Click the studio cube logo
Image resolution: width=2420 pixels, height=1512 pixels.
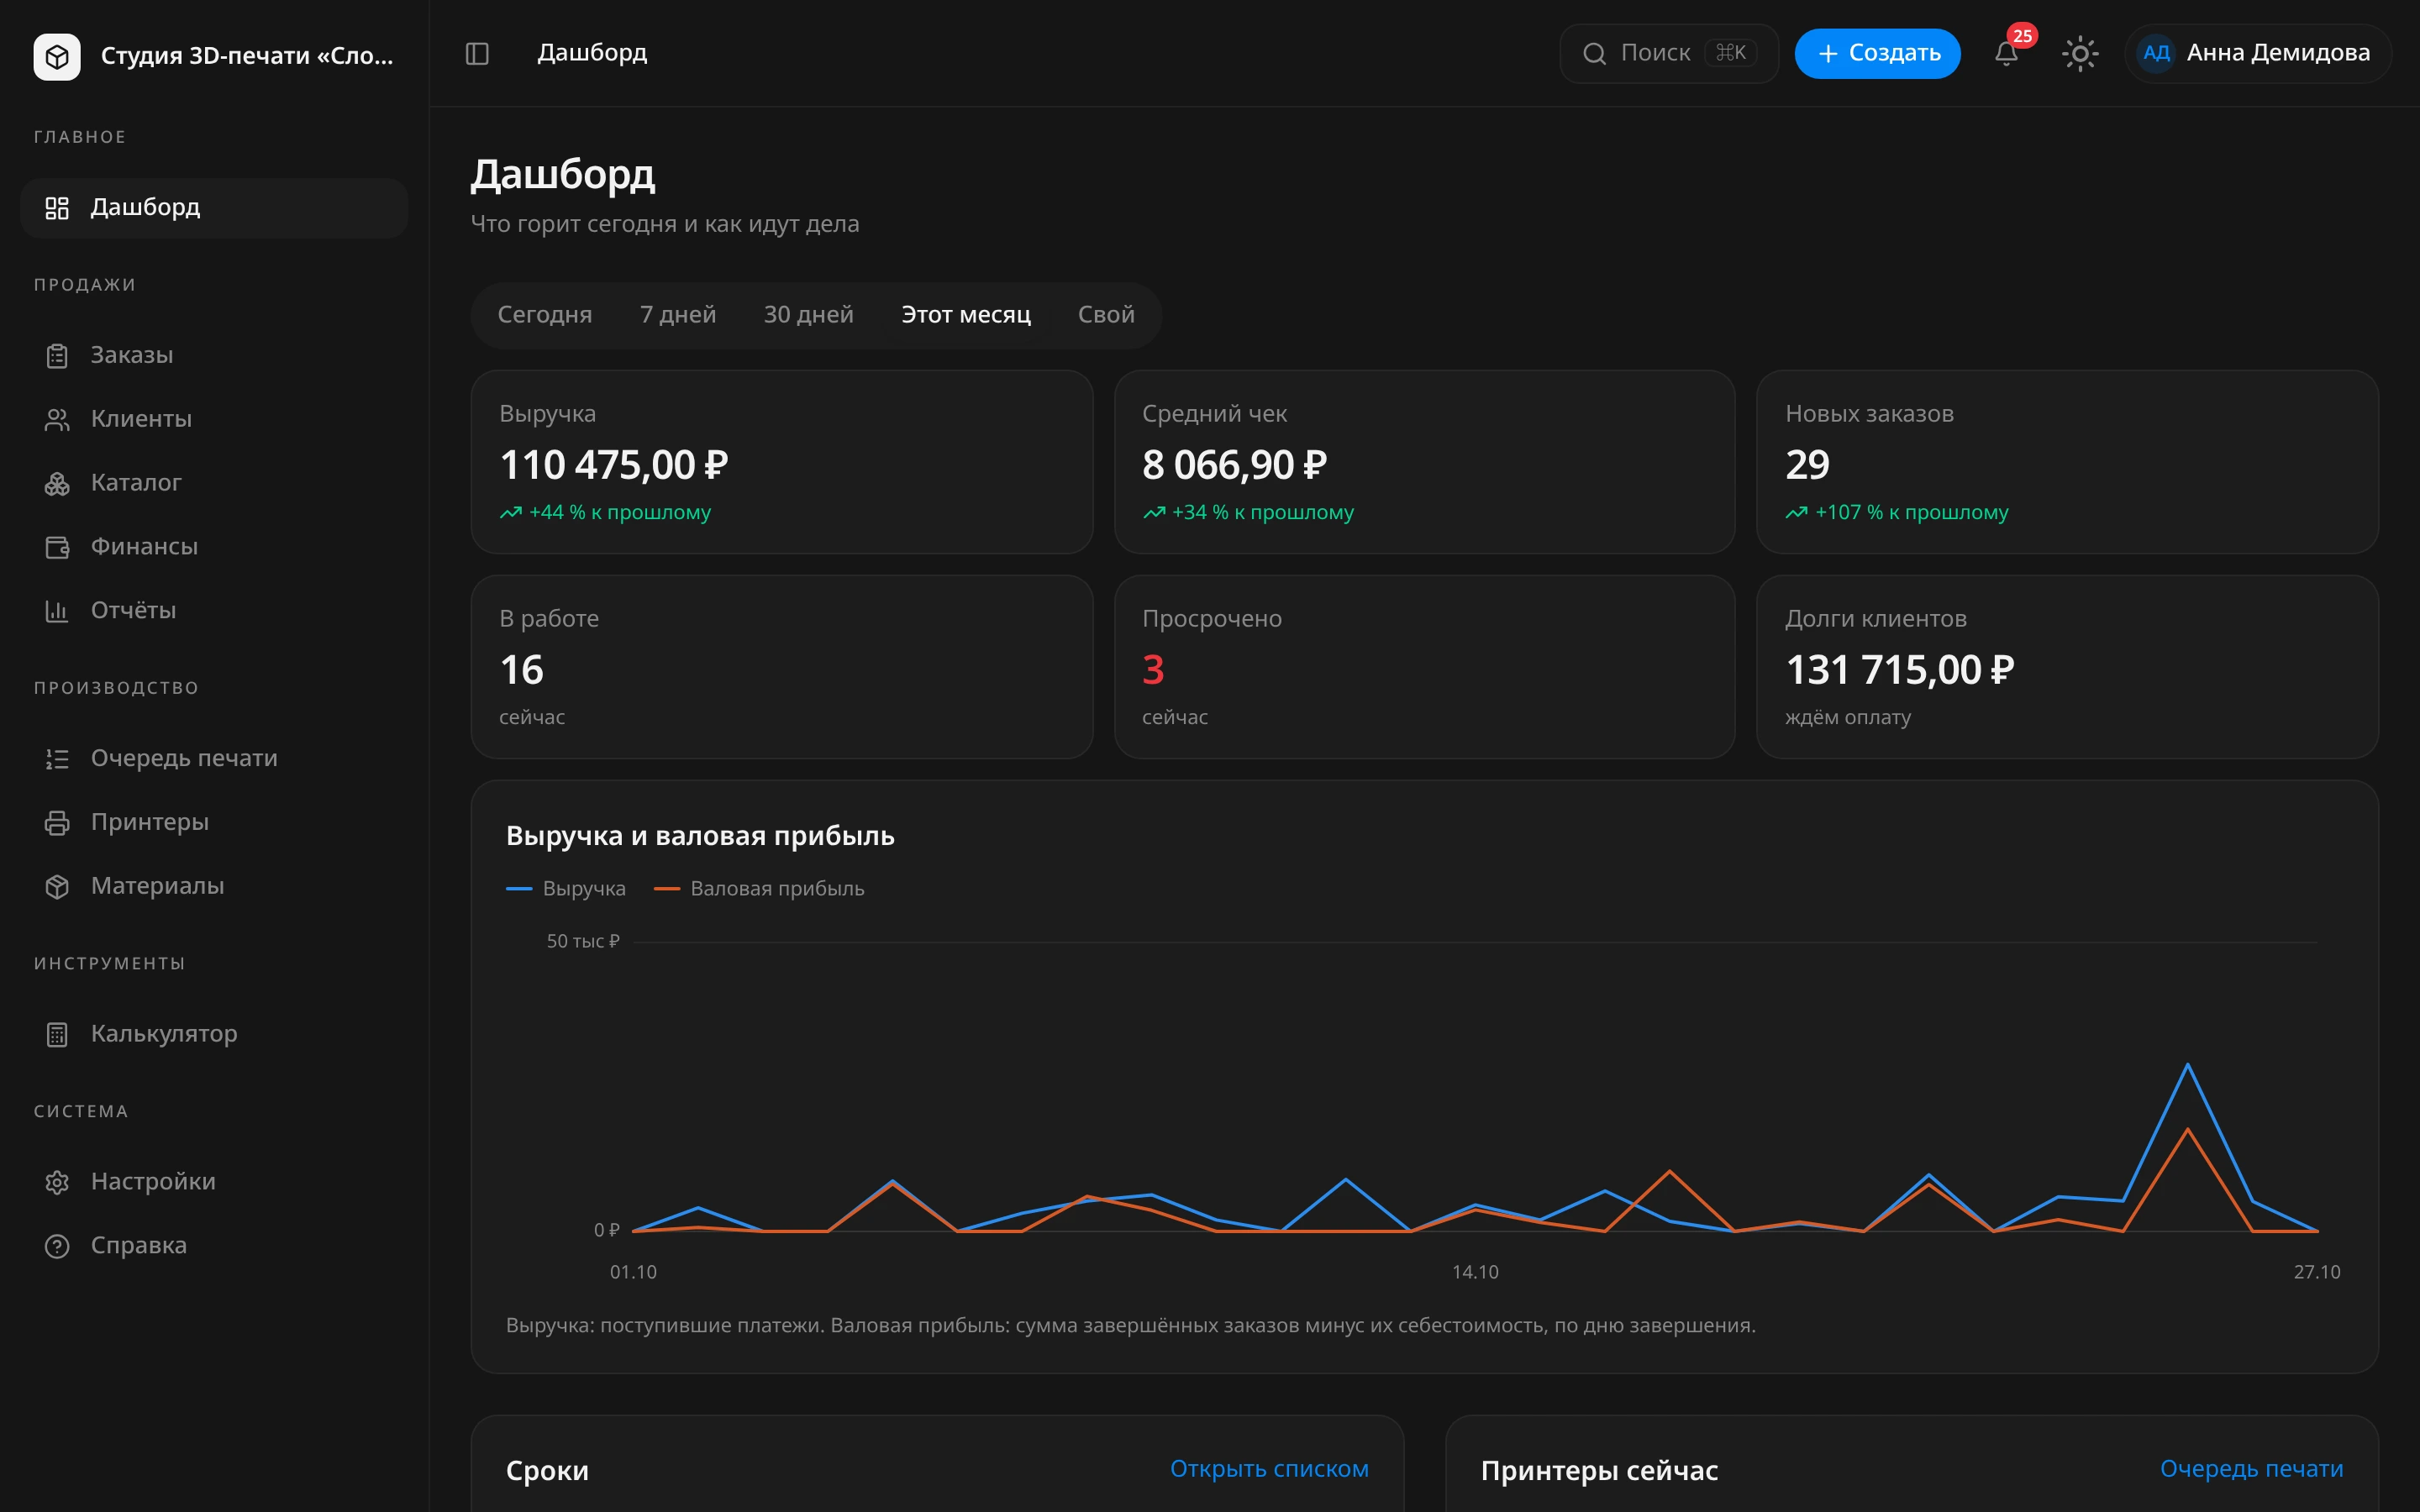tap(57, 55)
